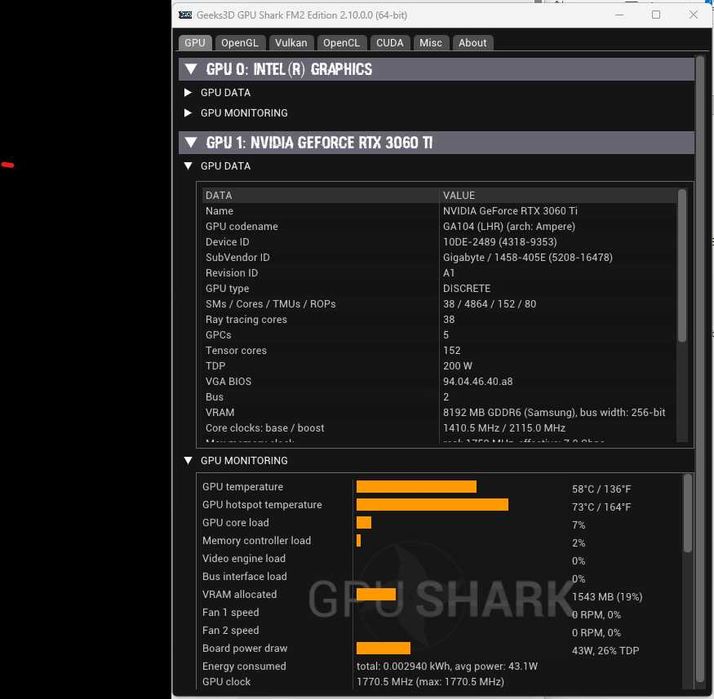Click the 'VRAM' row label
714x699 pixels.
pyautogui.click(x=219, y=413)
